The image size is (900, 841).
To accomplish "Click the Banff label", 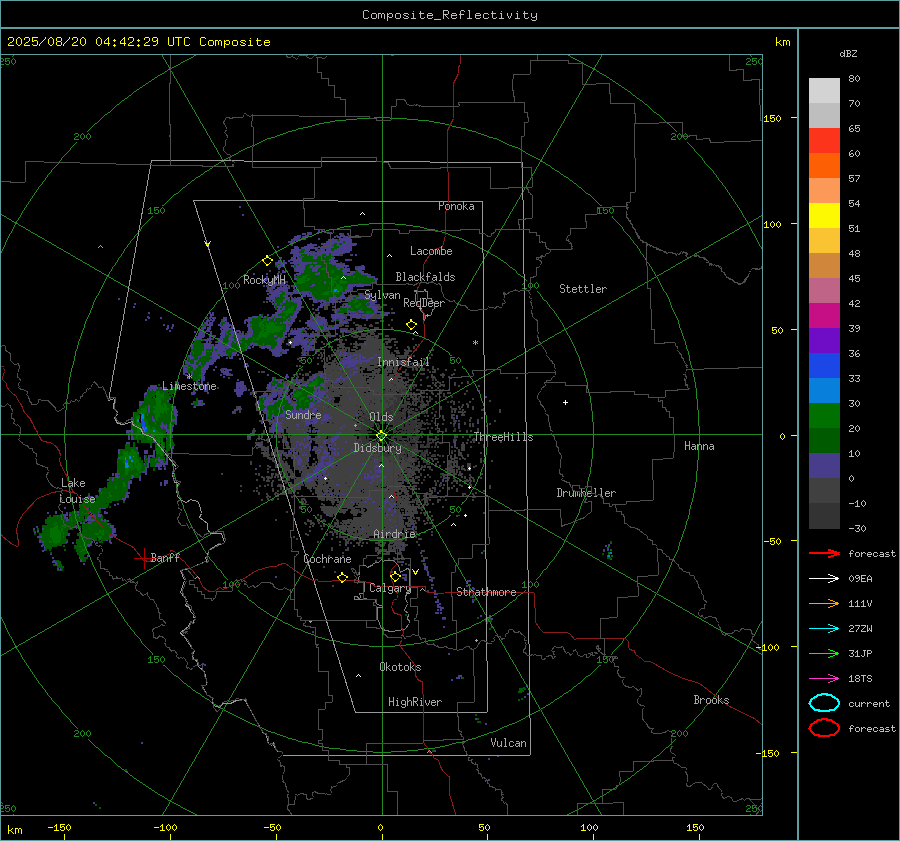I will click(x=165, y=557).
